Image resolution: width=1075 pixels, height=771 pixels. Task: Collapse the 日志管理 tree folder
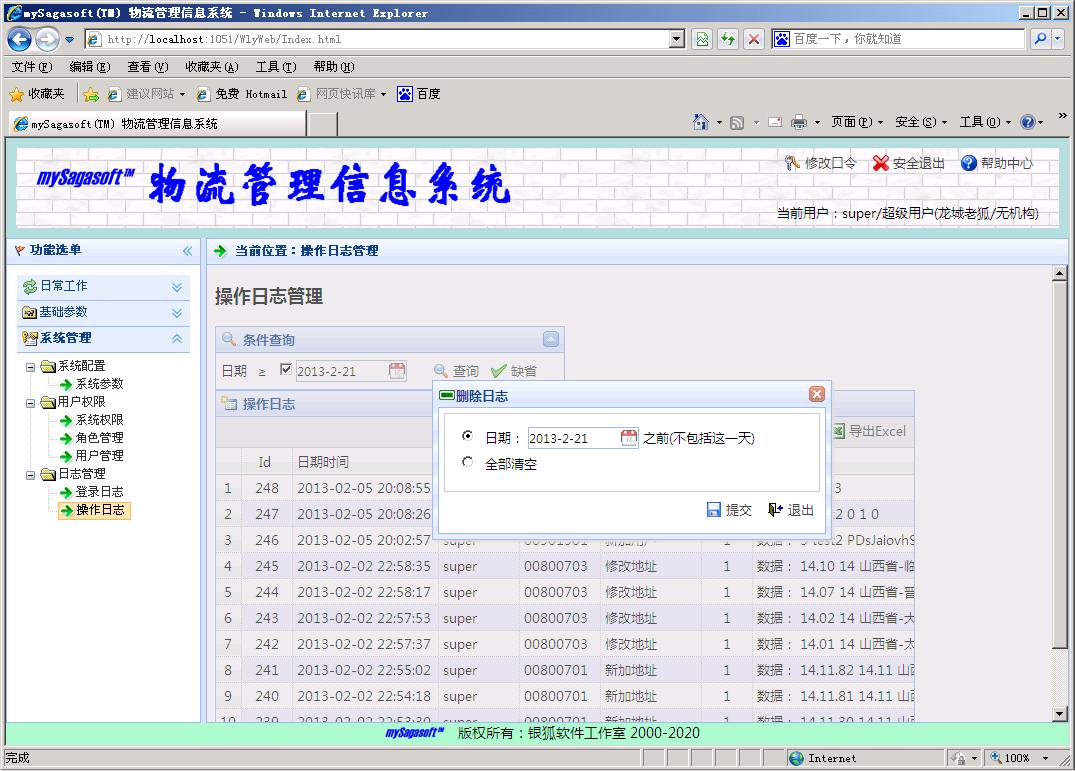coord(30,475)
